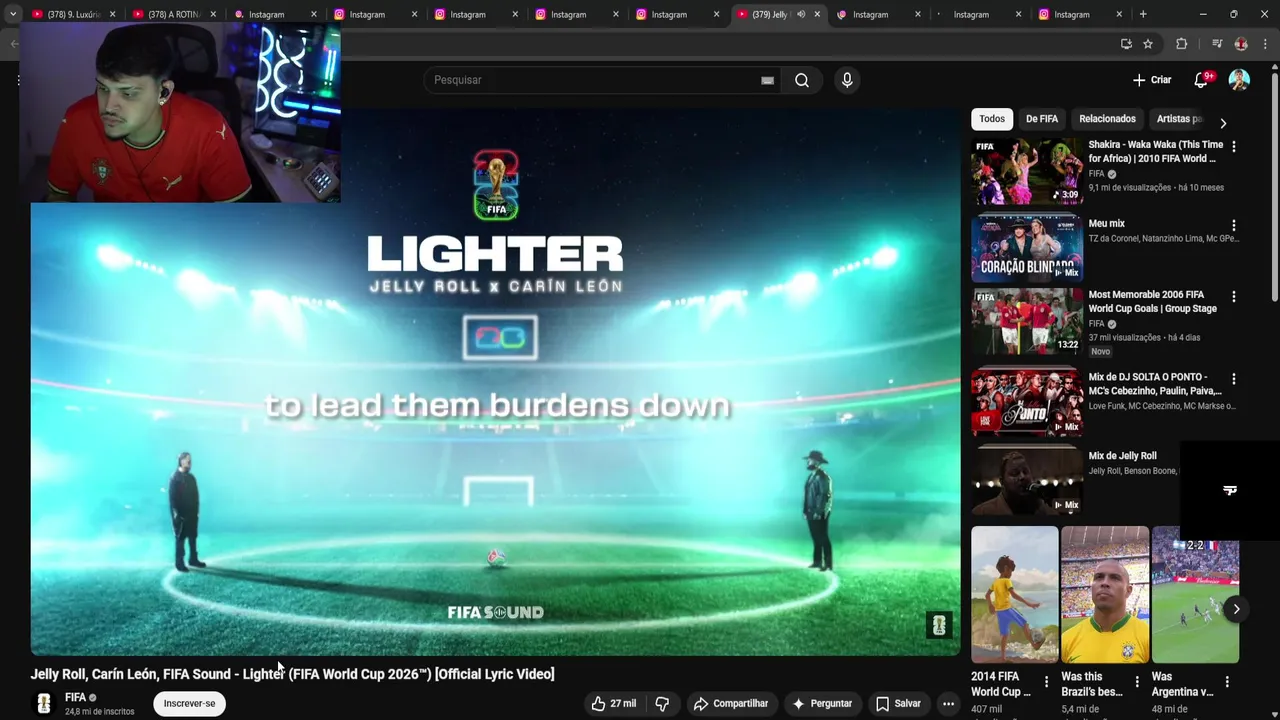Screen dimensions: 1280x720
Task: Close the (378) 9. Luxúria tab
Action: click(112, 14)
